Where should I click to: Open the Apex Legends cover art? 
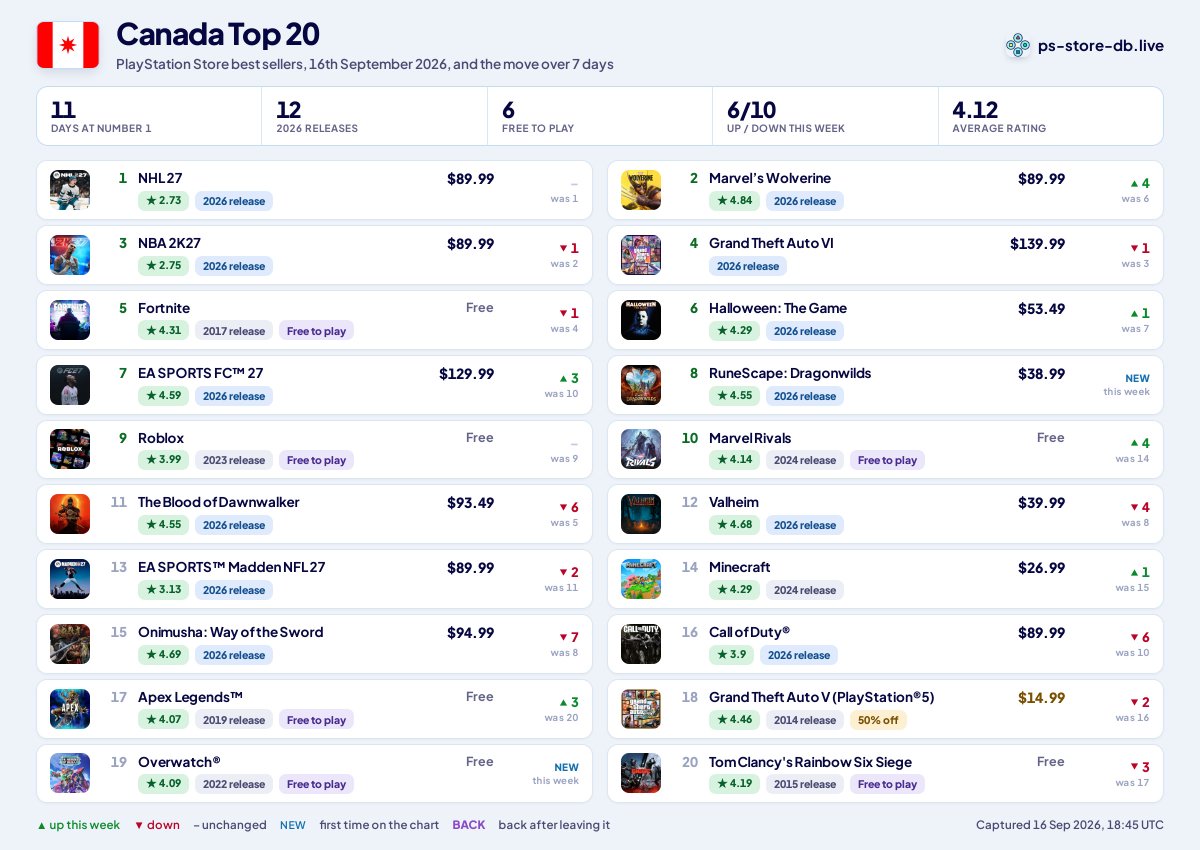coord(70,709)
